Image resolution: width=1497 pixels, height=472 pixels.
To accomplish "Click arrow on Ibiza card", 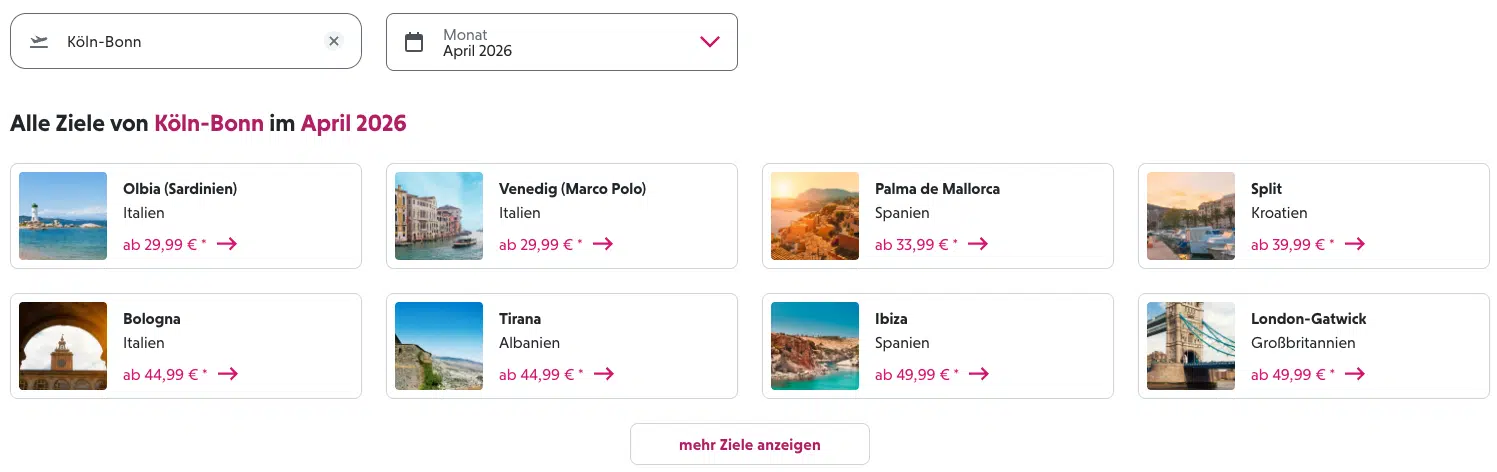I will coord(978,374).
